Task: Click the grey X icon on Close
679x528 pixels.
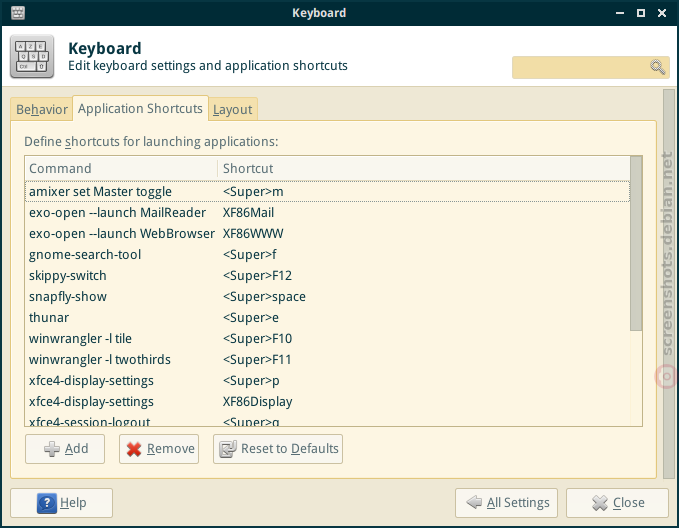Action: coord(600,503)
